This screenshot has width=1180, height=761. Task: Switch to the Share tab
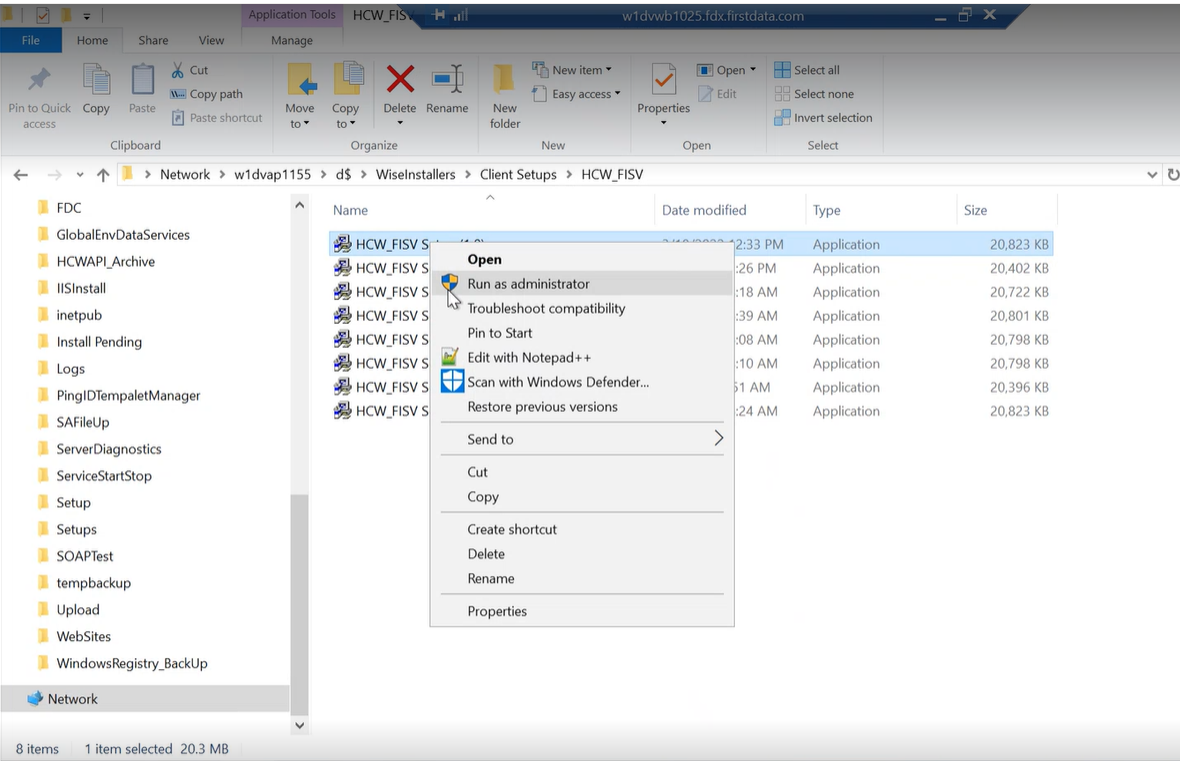[153, 40]
